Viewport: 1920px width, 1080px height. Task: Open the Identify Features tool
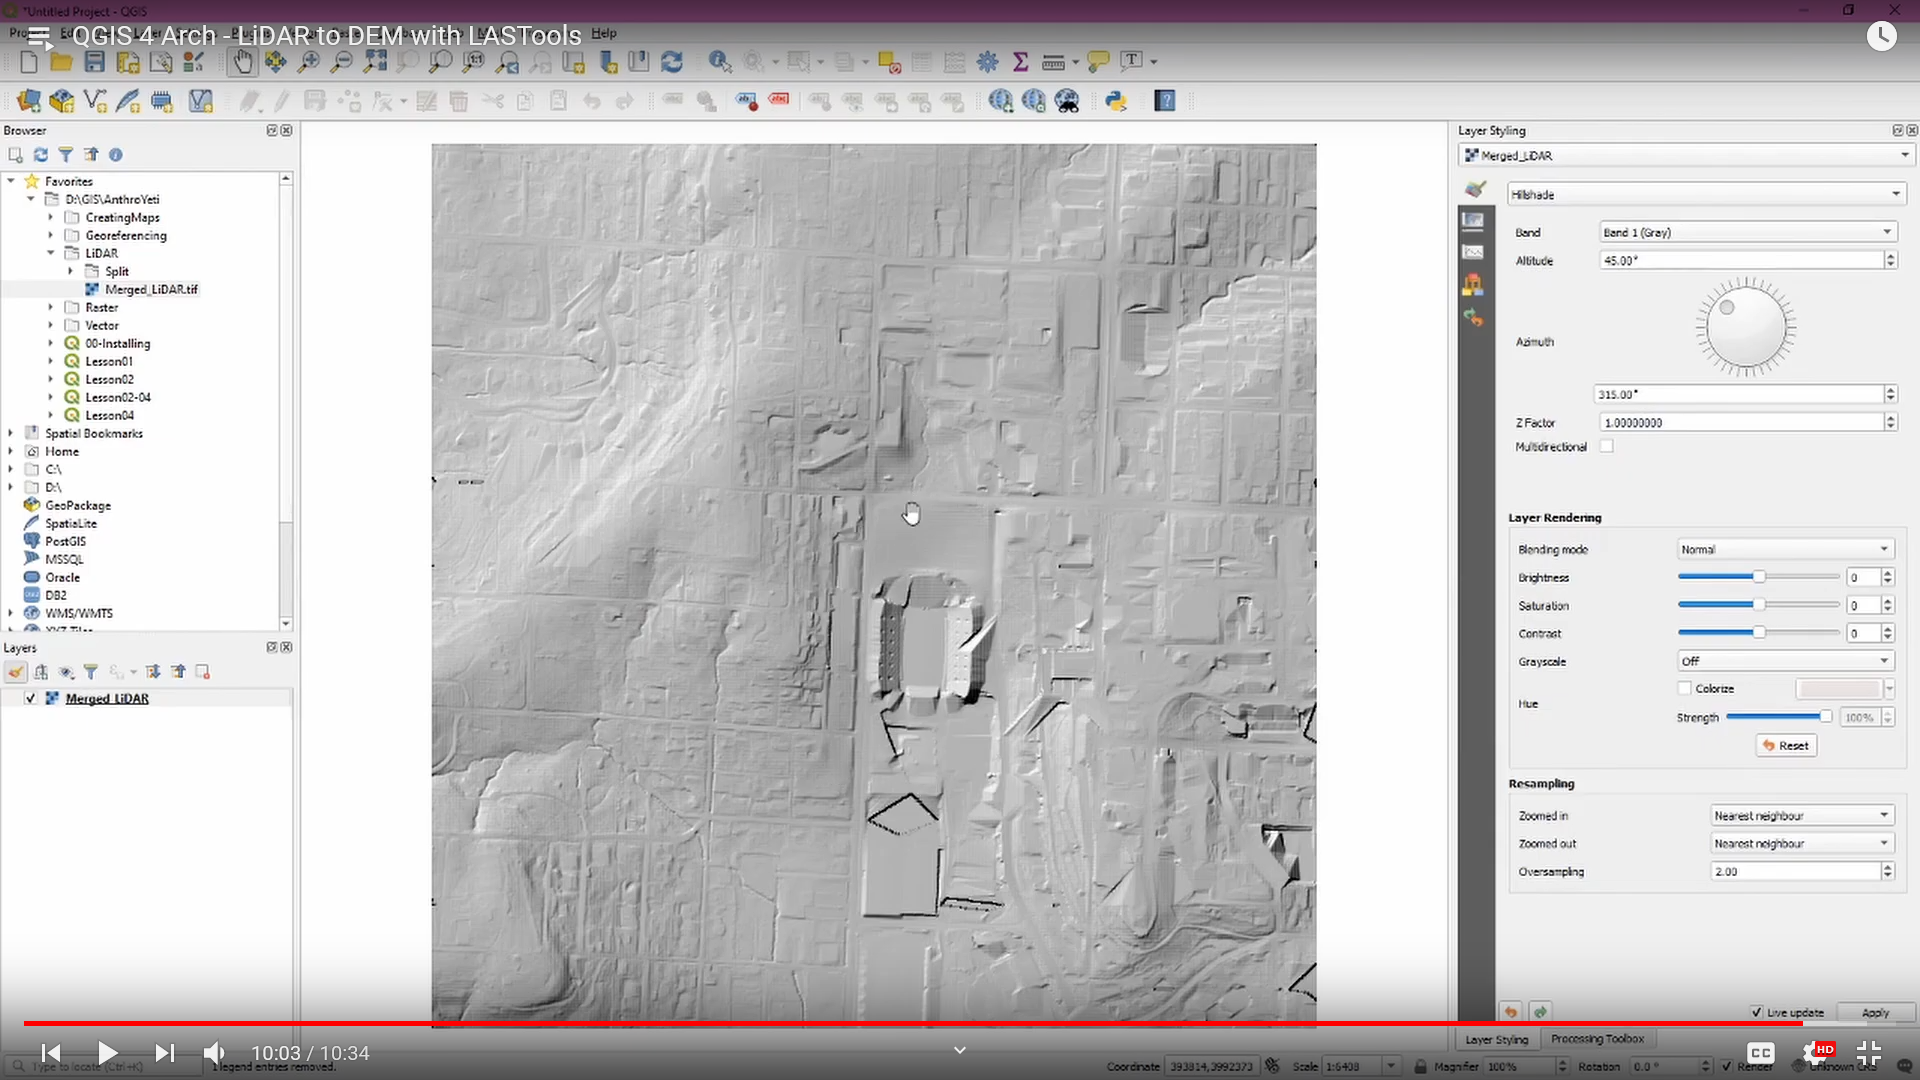[x=718, y=61]
